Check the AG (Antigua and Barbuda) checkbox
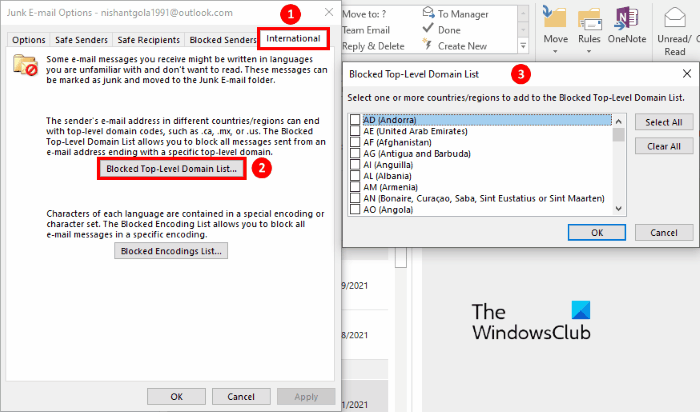This screenshot has height=412, width=700. click(355, 153)
